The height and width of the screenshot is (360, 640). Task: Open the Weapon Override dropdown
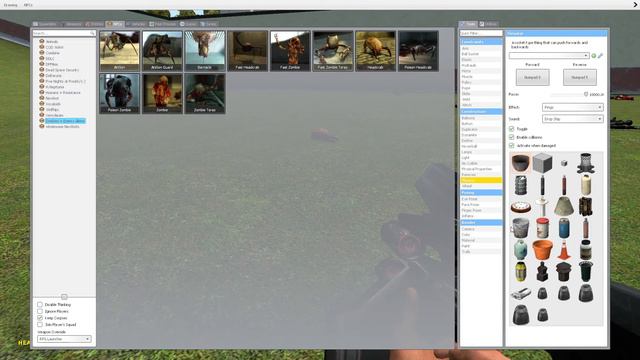tap(64, 339)
